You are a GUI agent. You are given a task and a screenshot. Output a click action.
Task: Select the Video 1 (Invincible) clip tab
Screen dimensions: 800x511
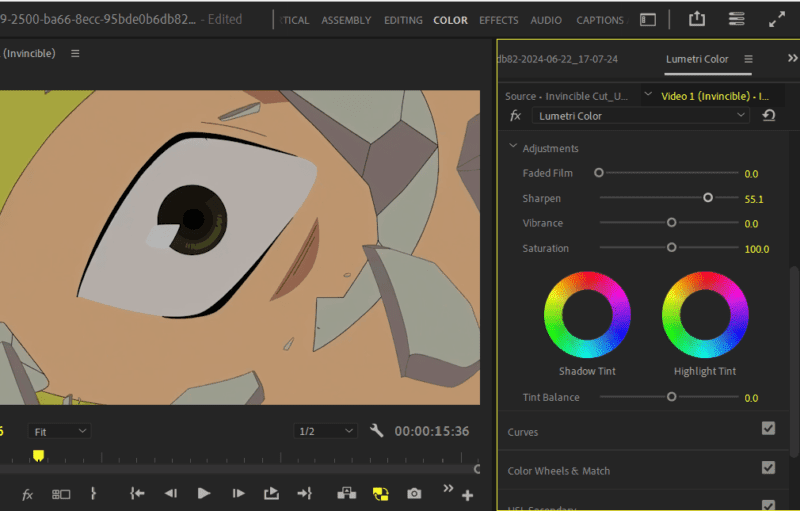pos(715,96)
